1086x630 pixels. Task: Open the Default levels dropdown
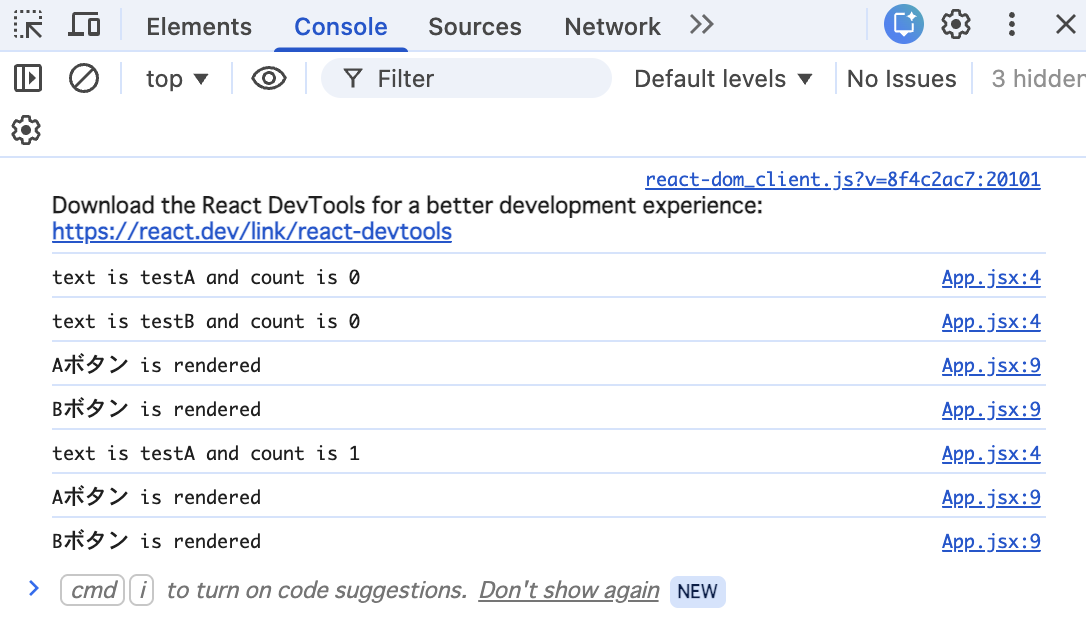click(x=723, y=79)
